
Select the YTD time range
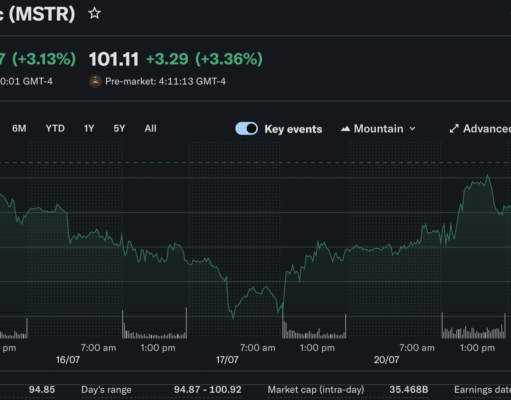pos(55,129)
